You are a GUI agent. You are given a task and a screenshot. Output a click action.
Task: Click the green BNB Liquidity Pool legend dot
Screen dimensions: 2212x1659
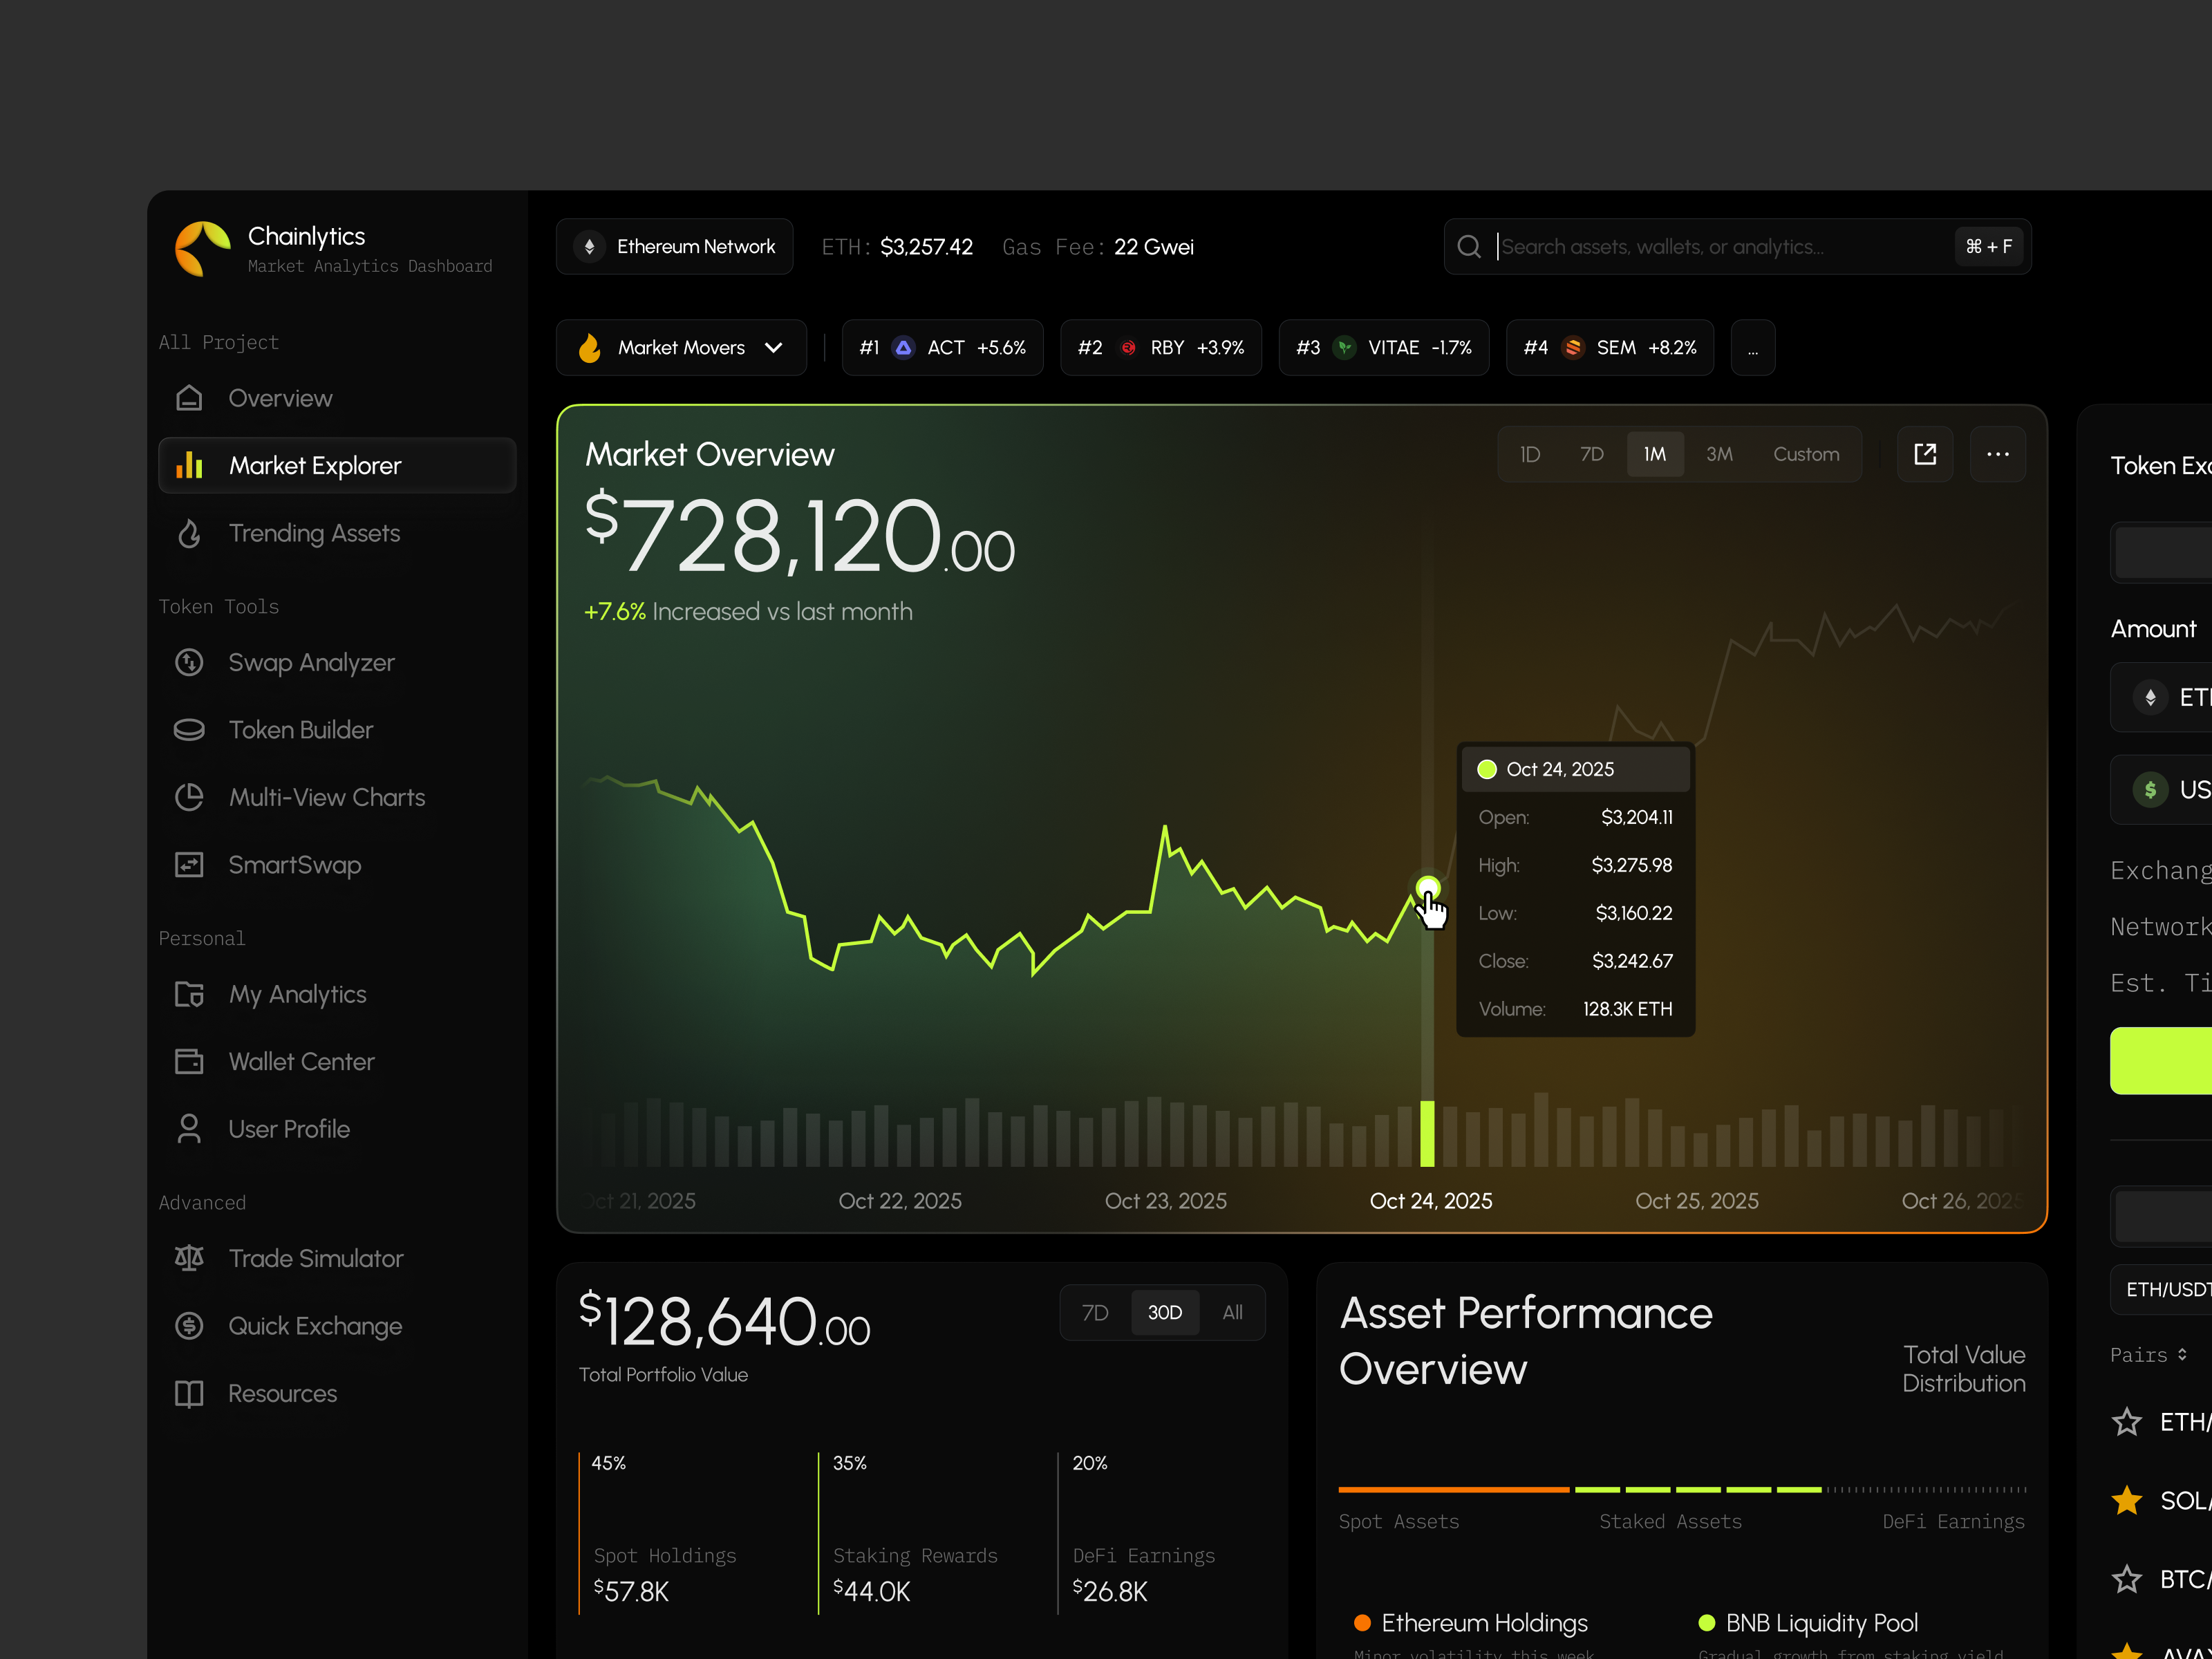(1707, 1623)
